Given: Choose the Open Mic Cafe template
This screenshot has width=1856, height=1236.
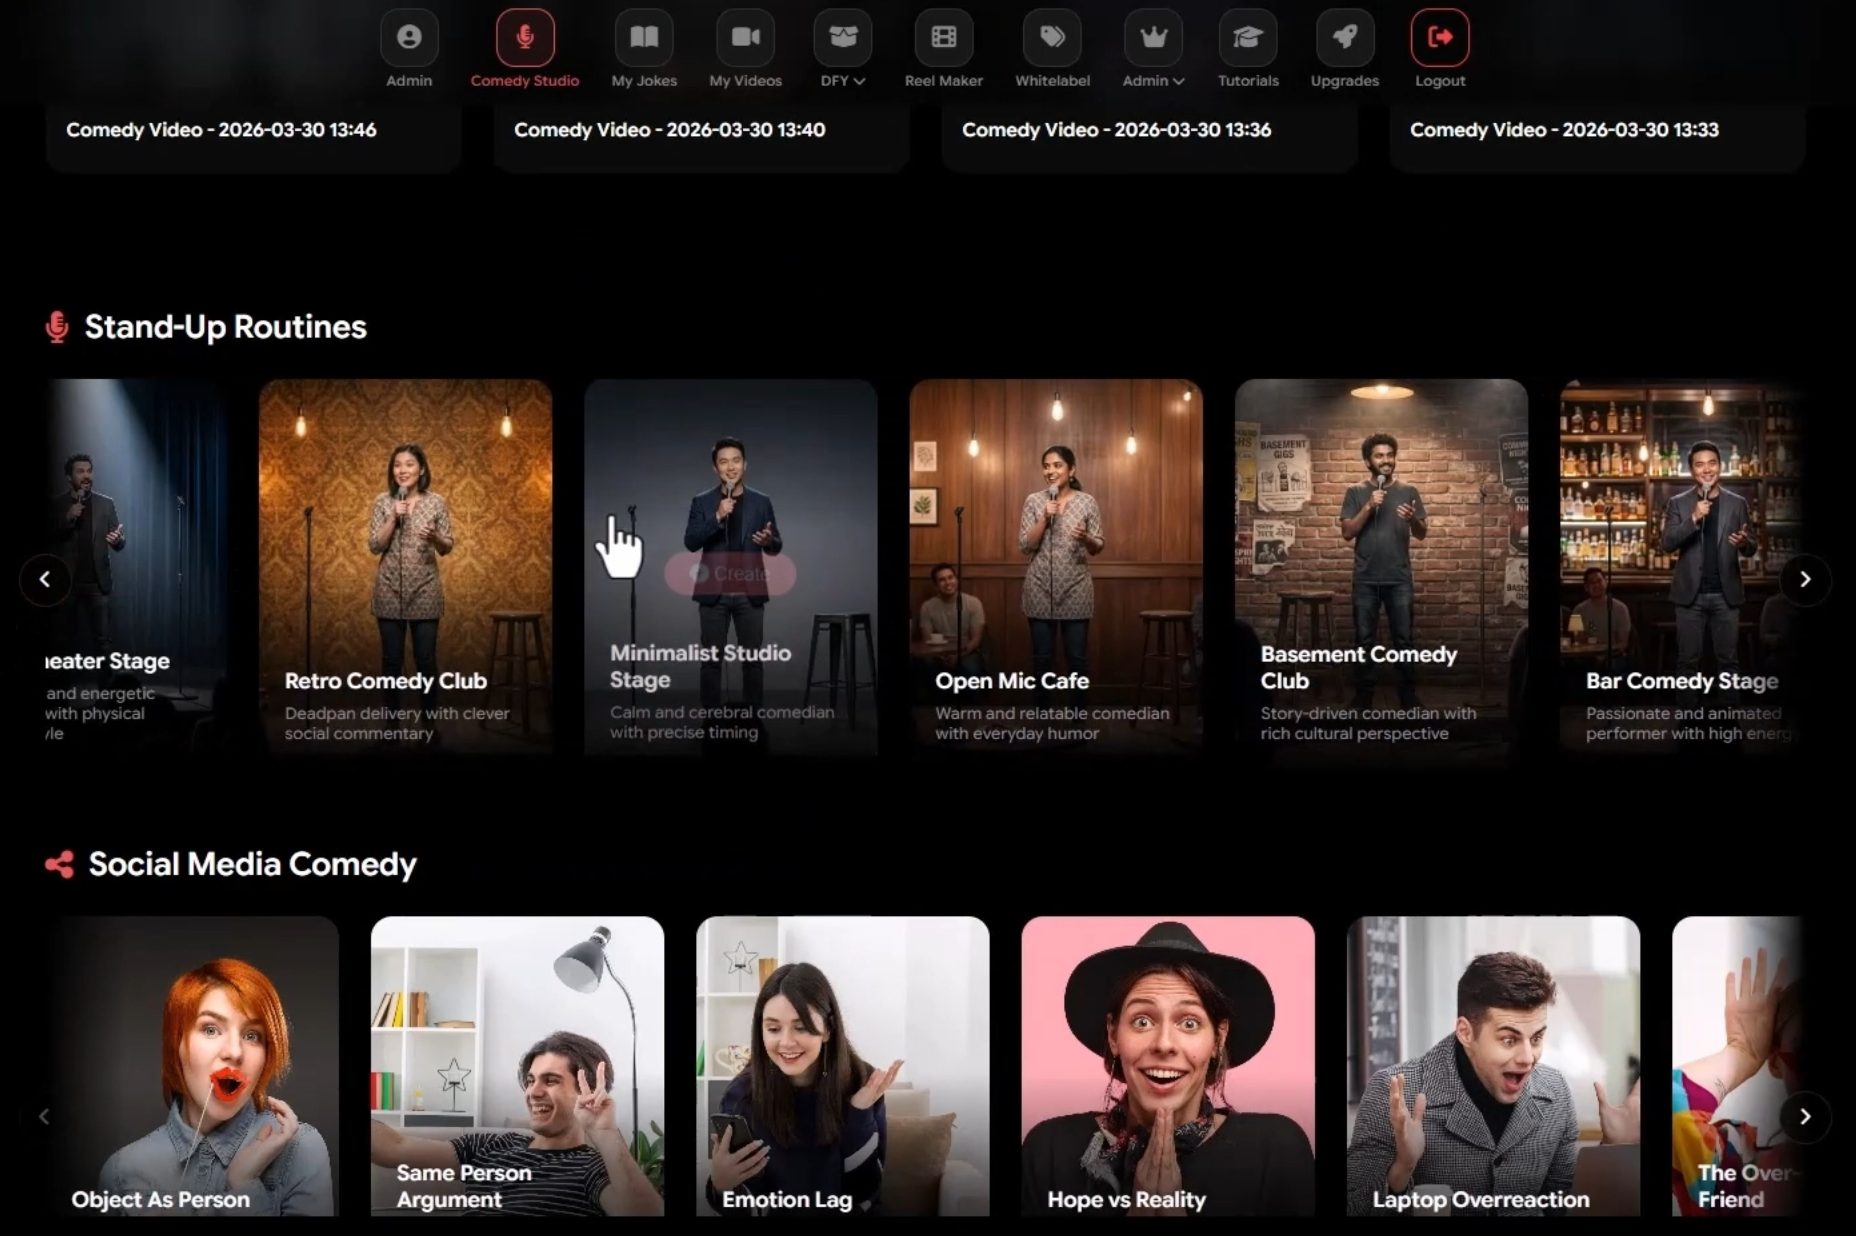Looking at the screenshot, I should [x=1055, y=565].
